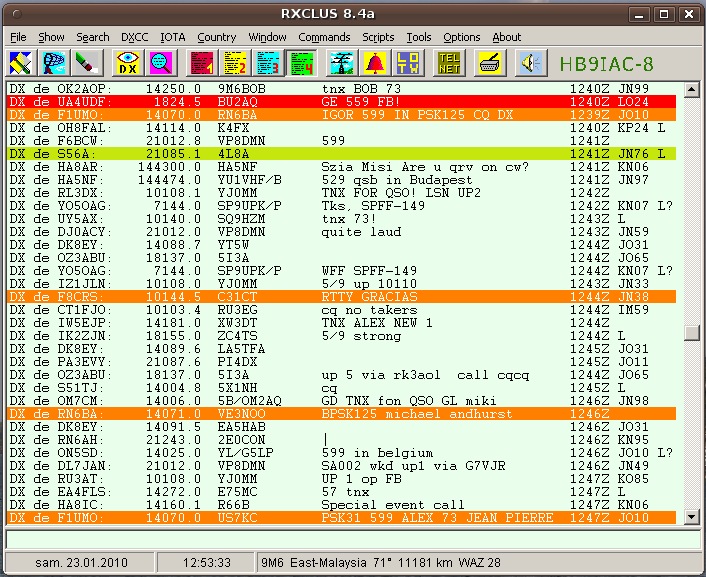Switch to green window 4 icon

[x=301, y=63]
